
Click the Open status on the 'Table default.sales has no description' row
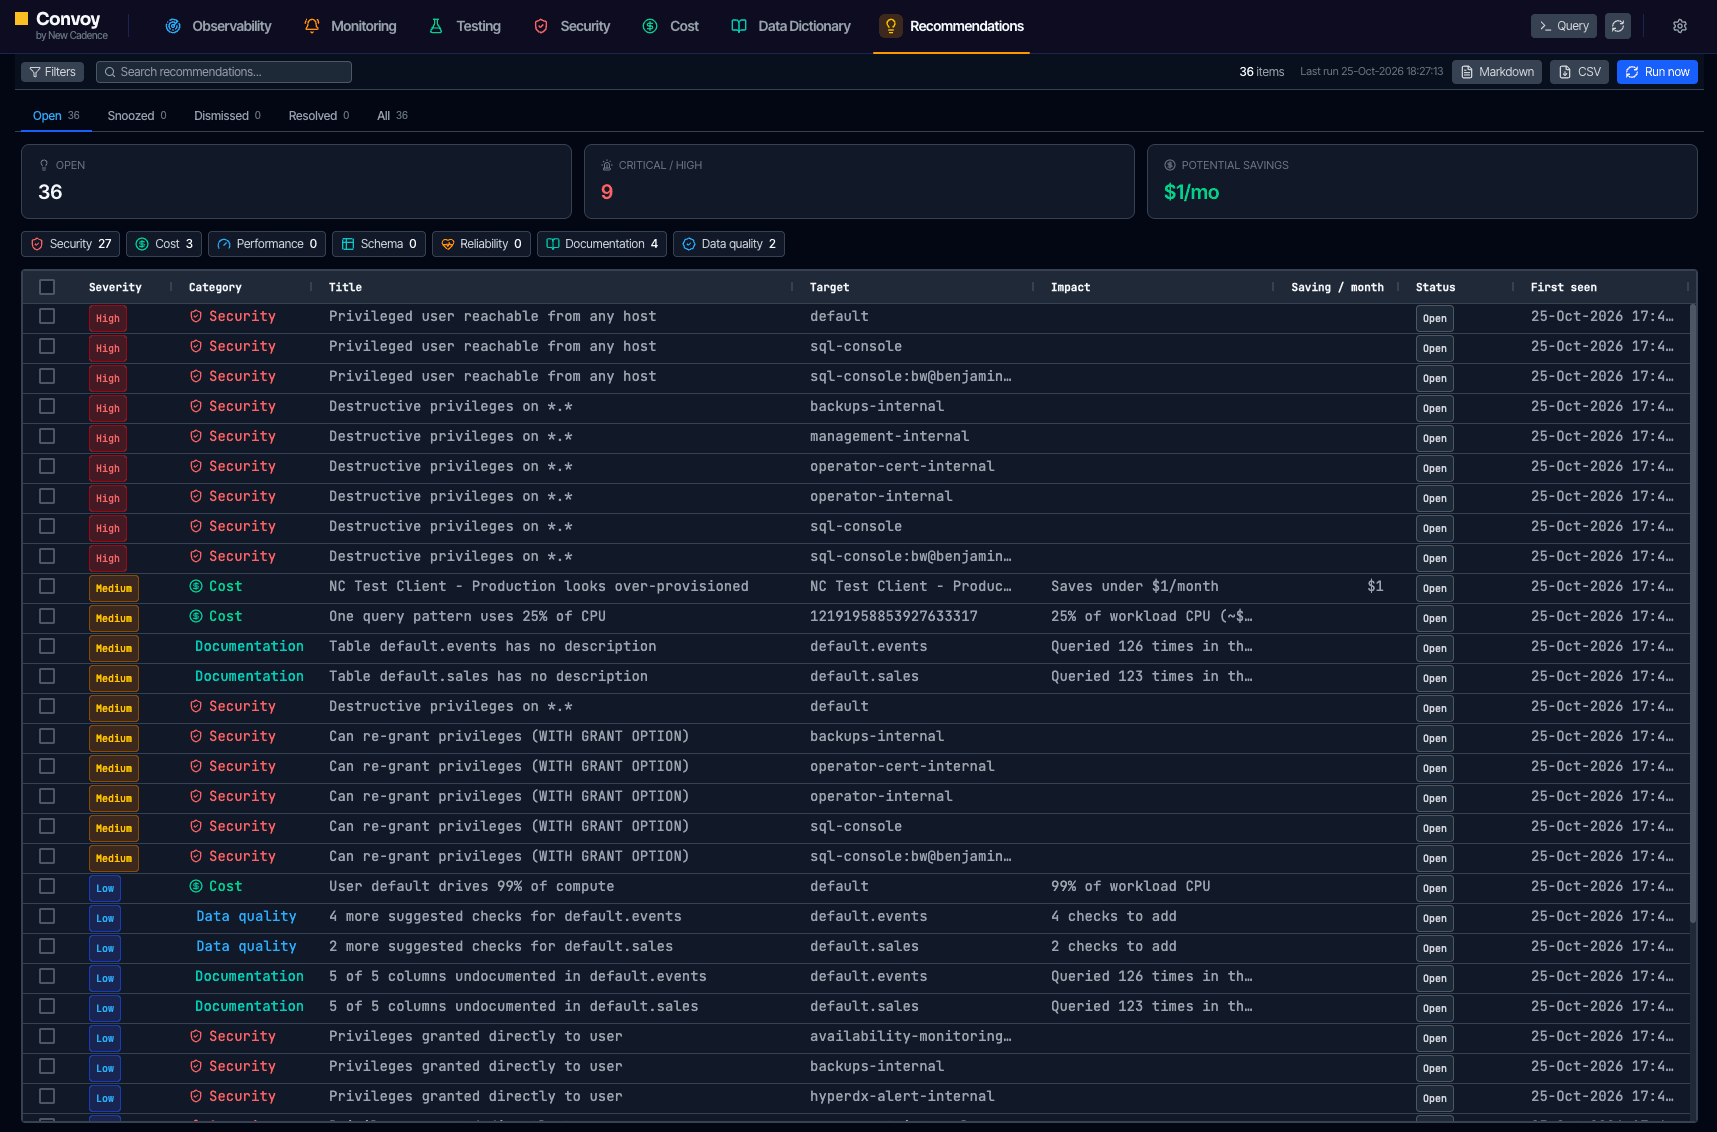coord(1435,678)
